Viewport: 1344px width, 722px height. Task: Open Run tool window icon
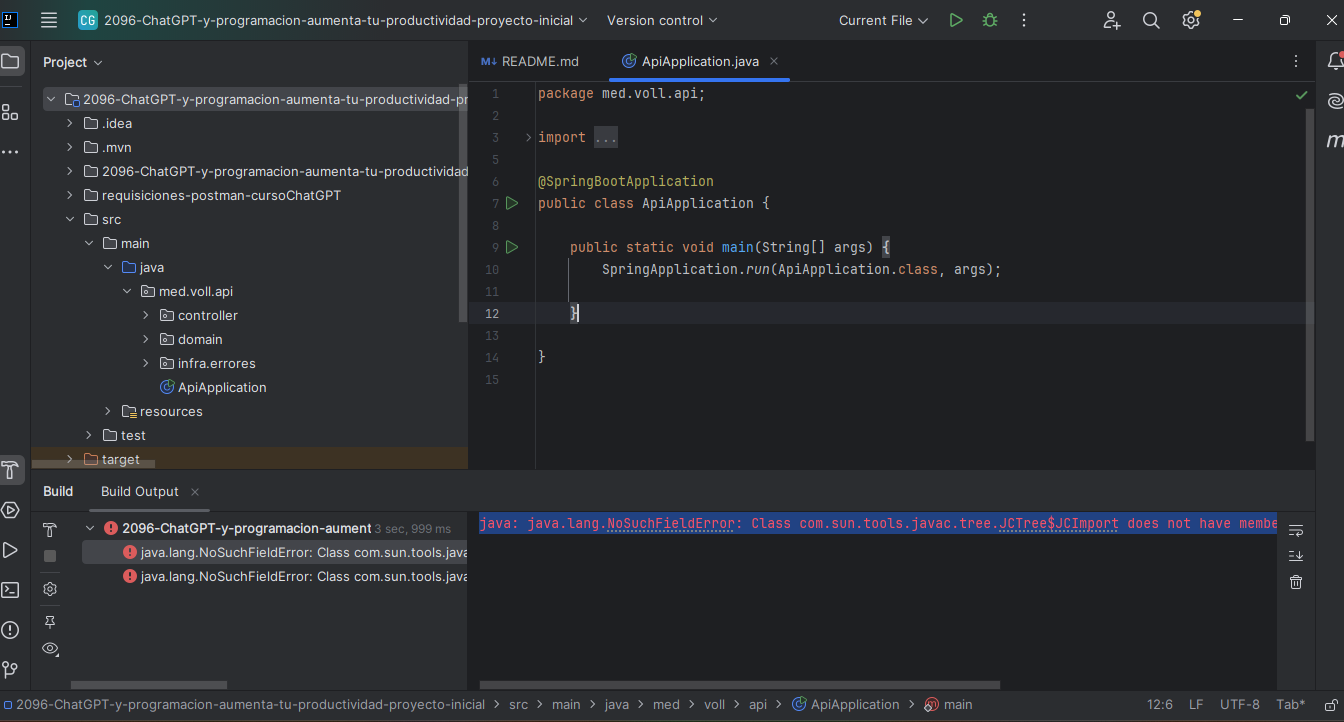(10, 550)
